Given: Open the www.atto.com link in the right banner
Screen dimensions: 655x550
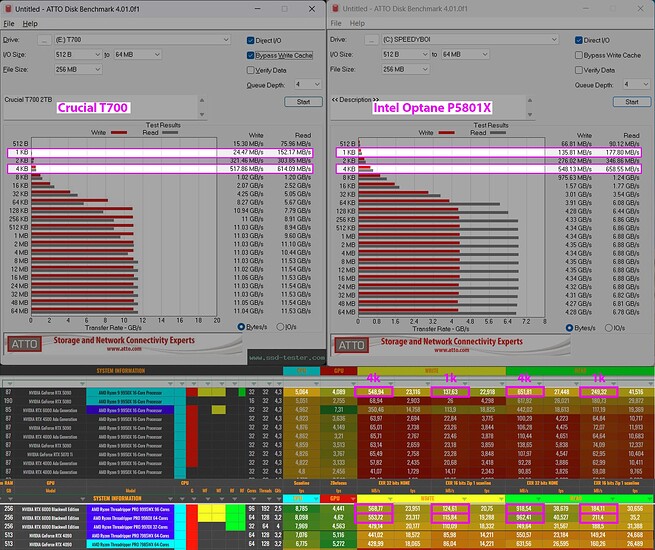Looking at the screenshot, I should [452, 350].
